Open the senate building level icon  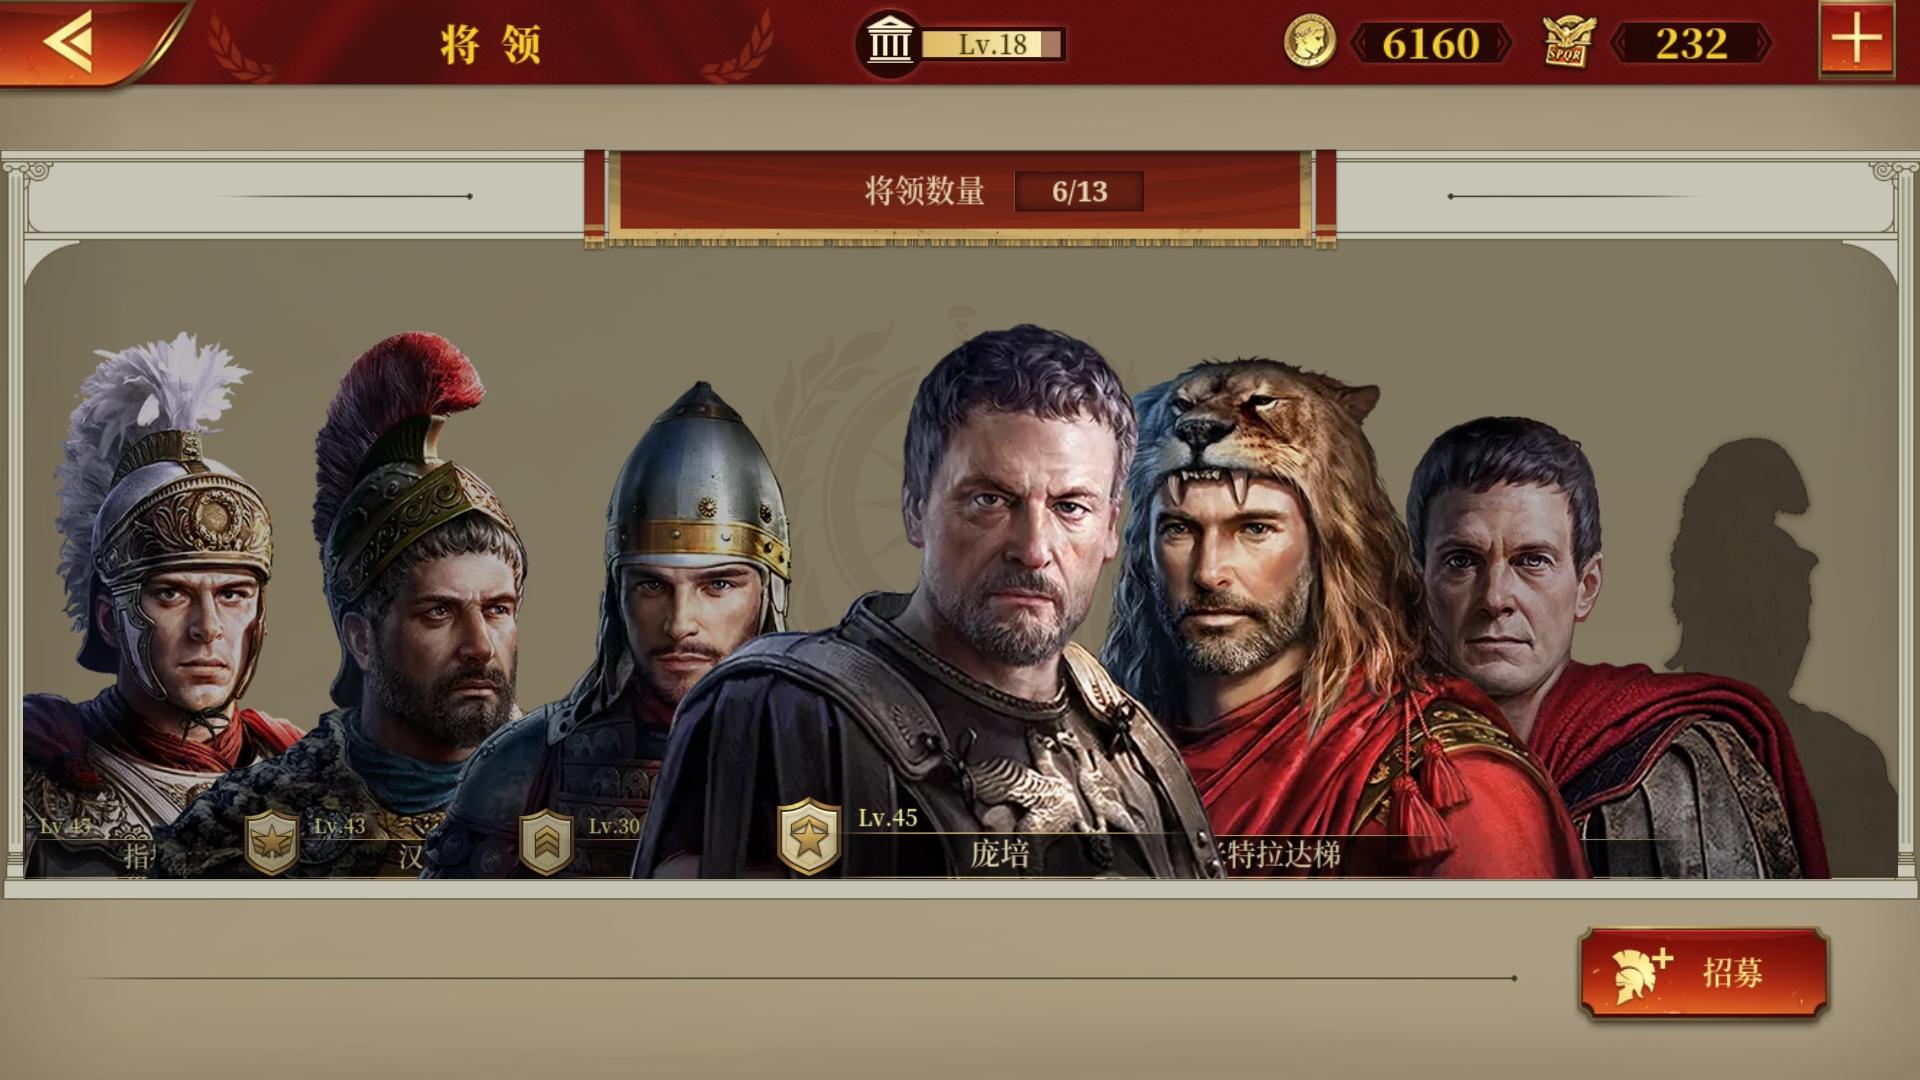[x=888, y=44]
